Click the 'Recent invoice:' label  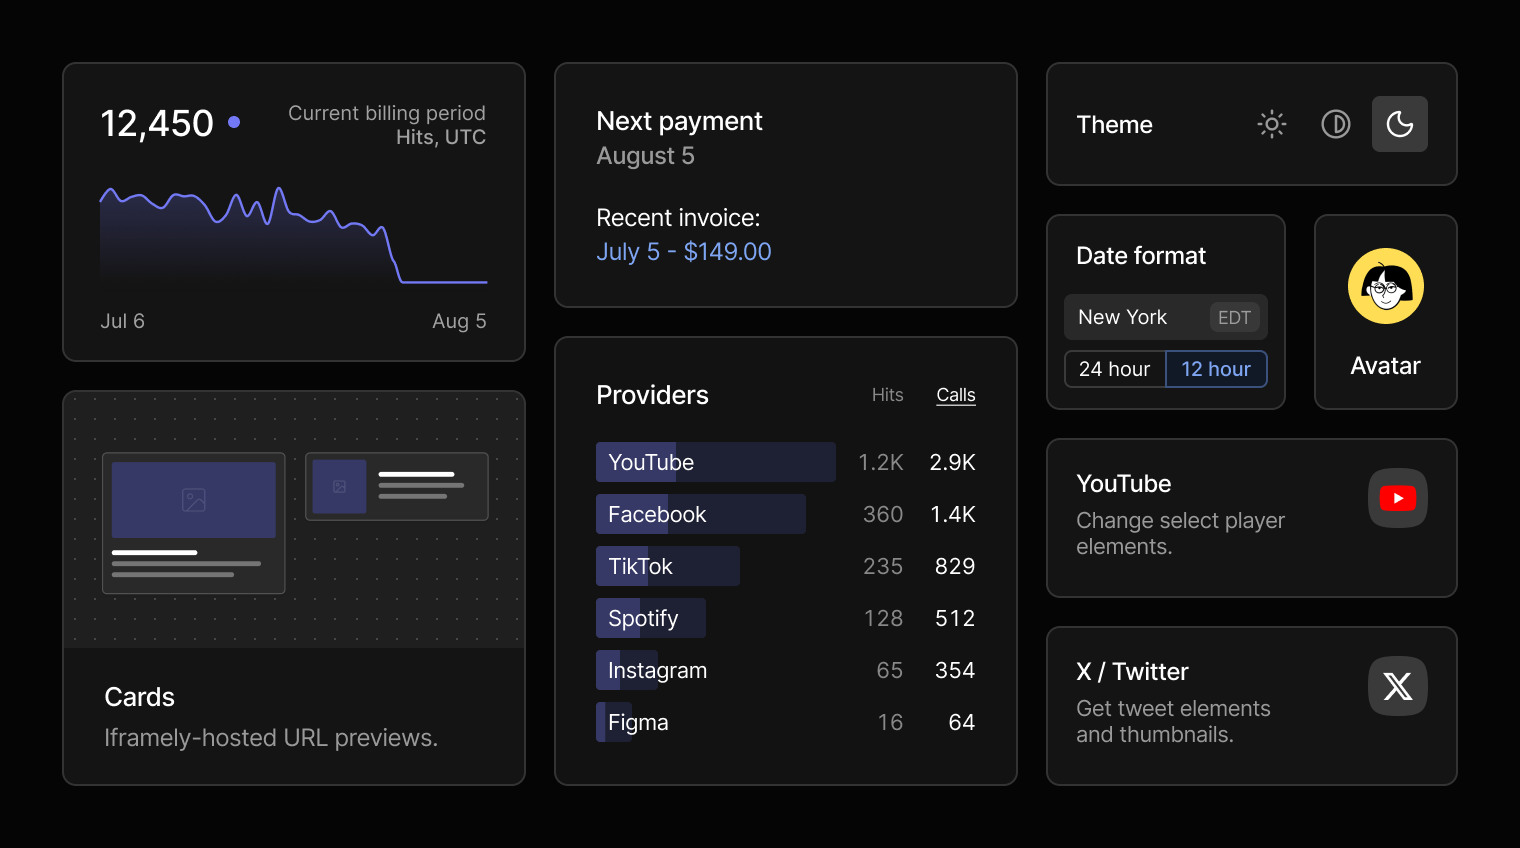click(x=678, y=218)
